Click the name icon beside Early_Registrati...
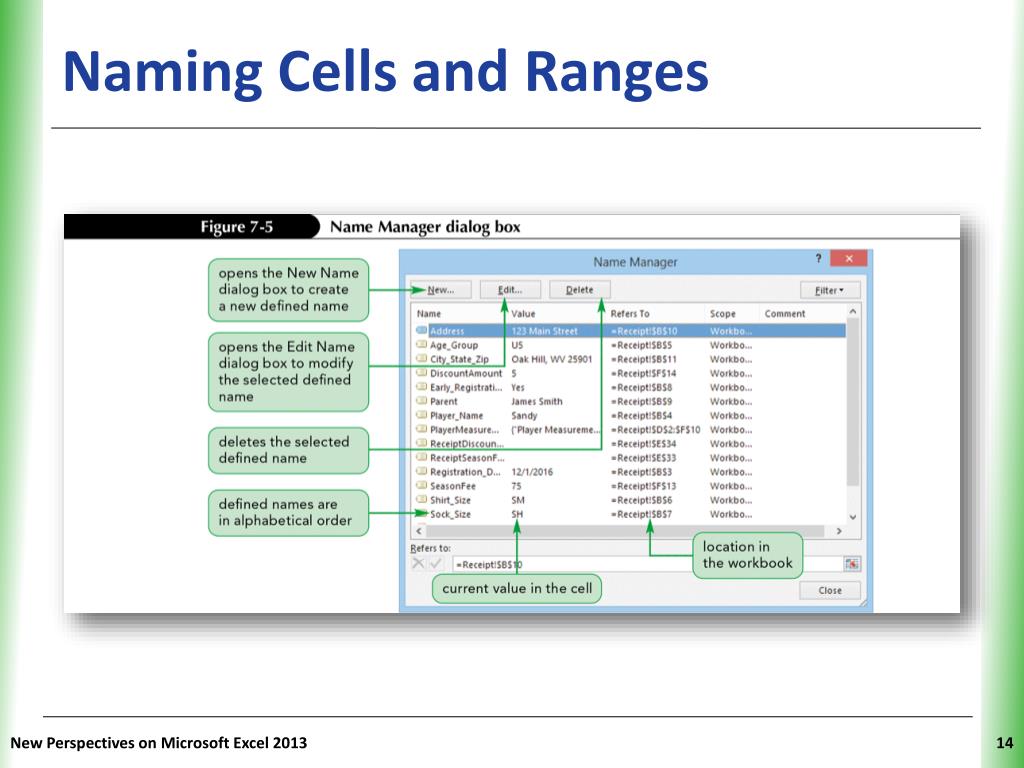This screenshot has height=768, width=1024. (x=422, y=387)
